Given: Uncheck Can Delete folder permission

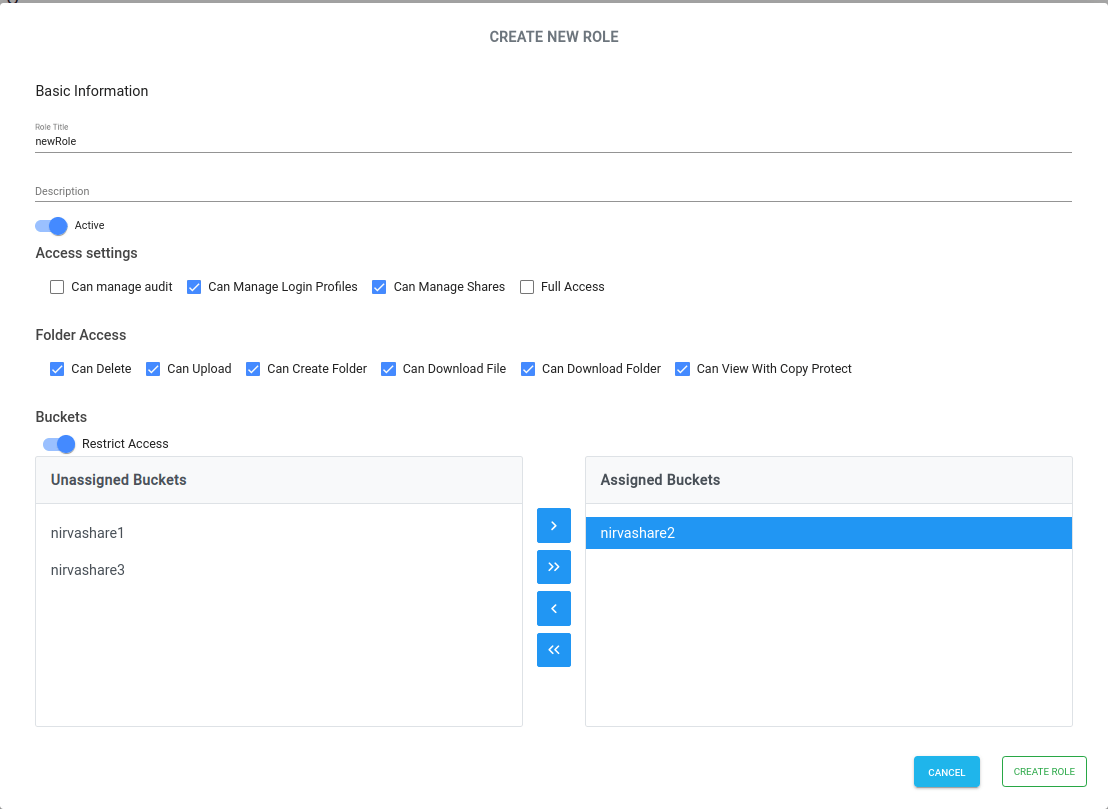Looking at the screenshot, I should 57,369.
